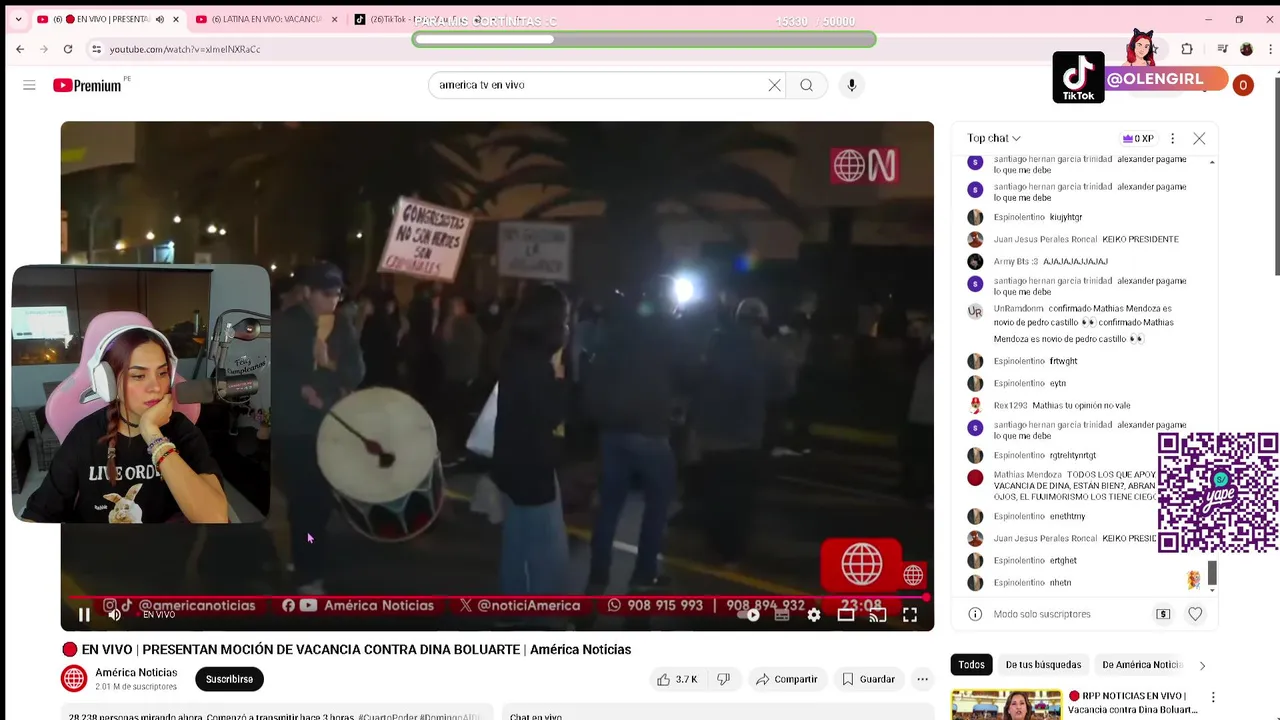1280x720 pixels.
Task: Click the video title text
Action: [x=346, y=649]
